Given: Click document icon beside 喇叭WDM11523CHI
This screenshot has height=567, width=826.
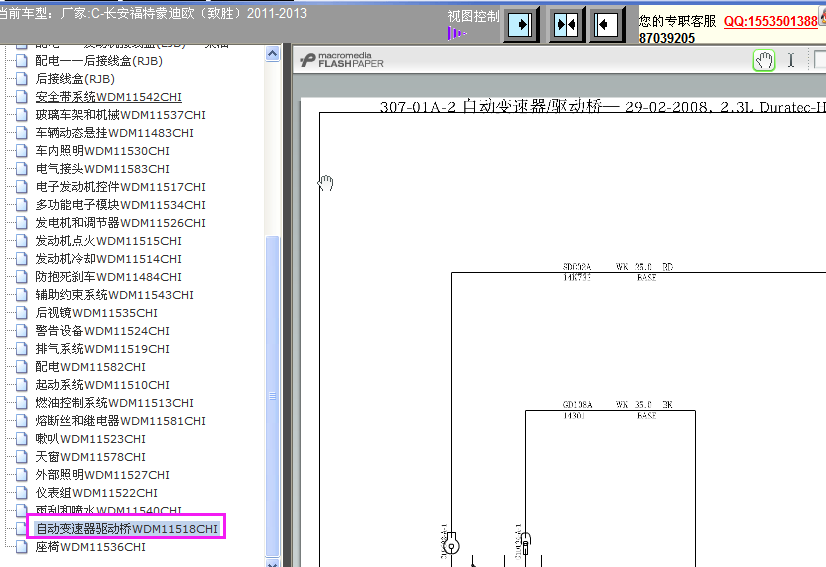Looking at the screenshot, I should tap(22, 439).
